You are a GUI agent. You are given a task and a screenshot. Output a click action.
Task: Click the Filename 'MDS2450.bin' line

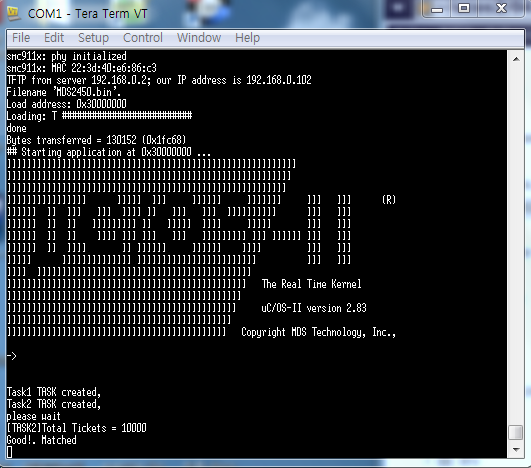(x=64, y=92)
